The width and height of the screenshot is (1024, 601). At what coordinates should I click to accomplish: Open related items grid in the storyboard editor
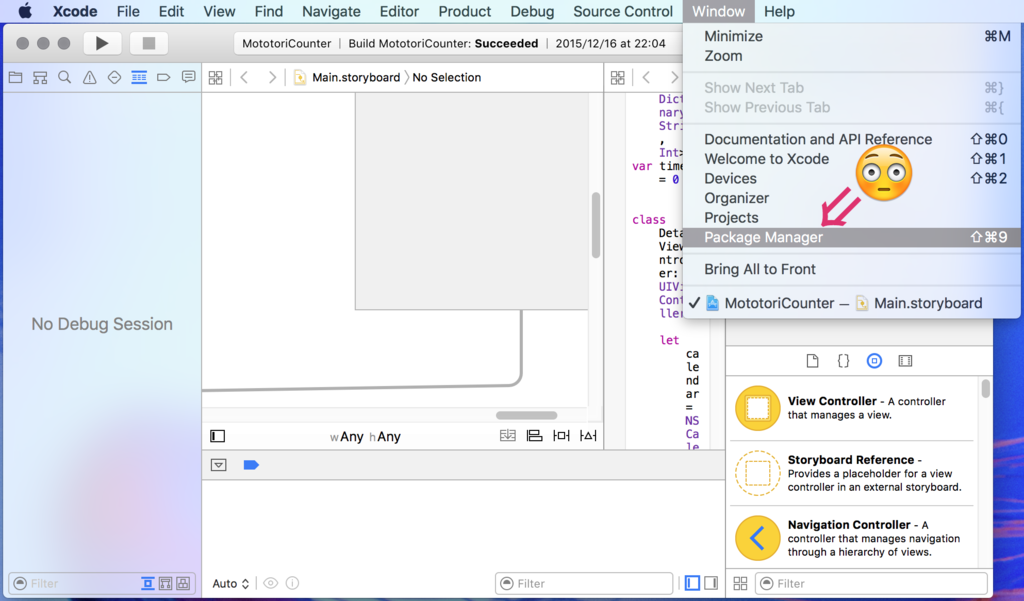(x=216, y=78)
